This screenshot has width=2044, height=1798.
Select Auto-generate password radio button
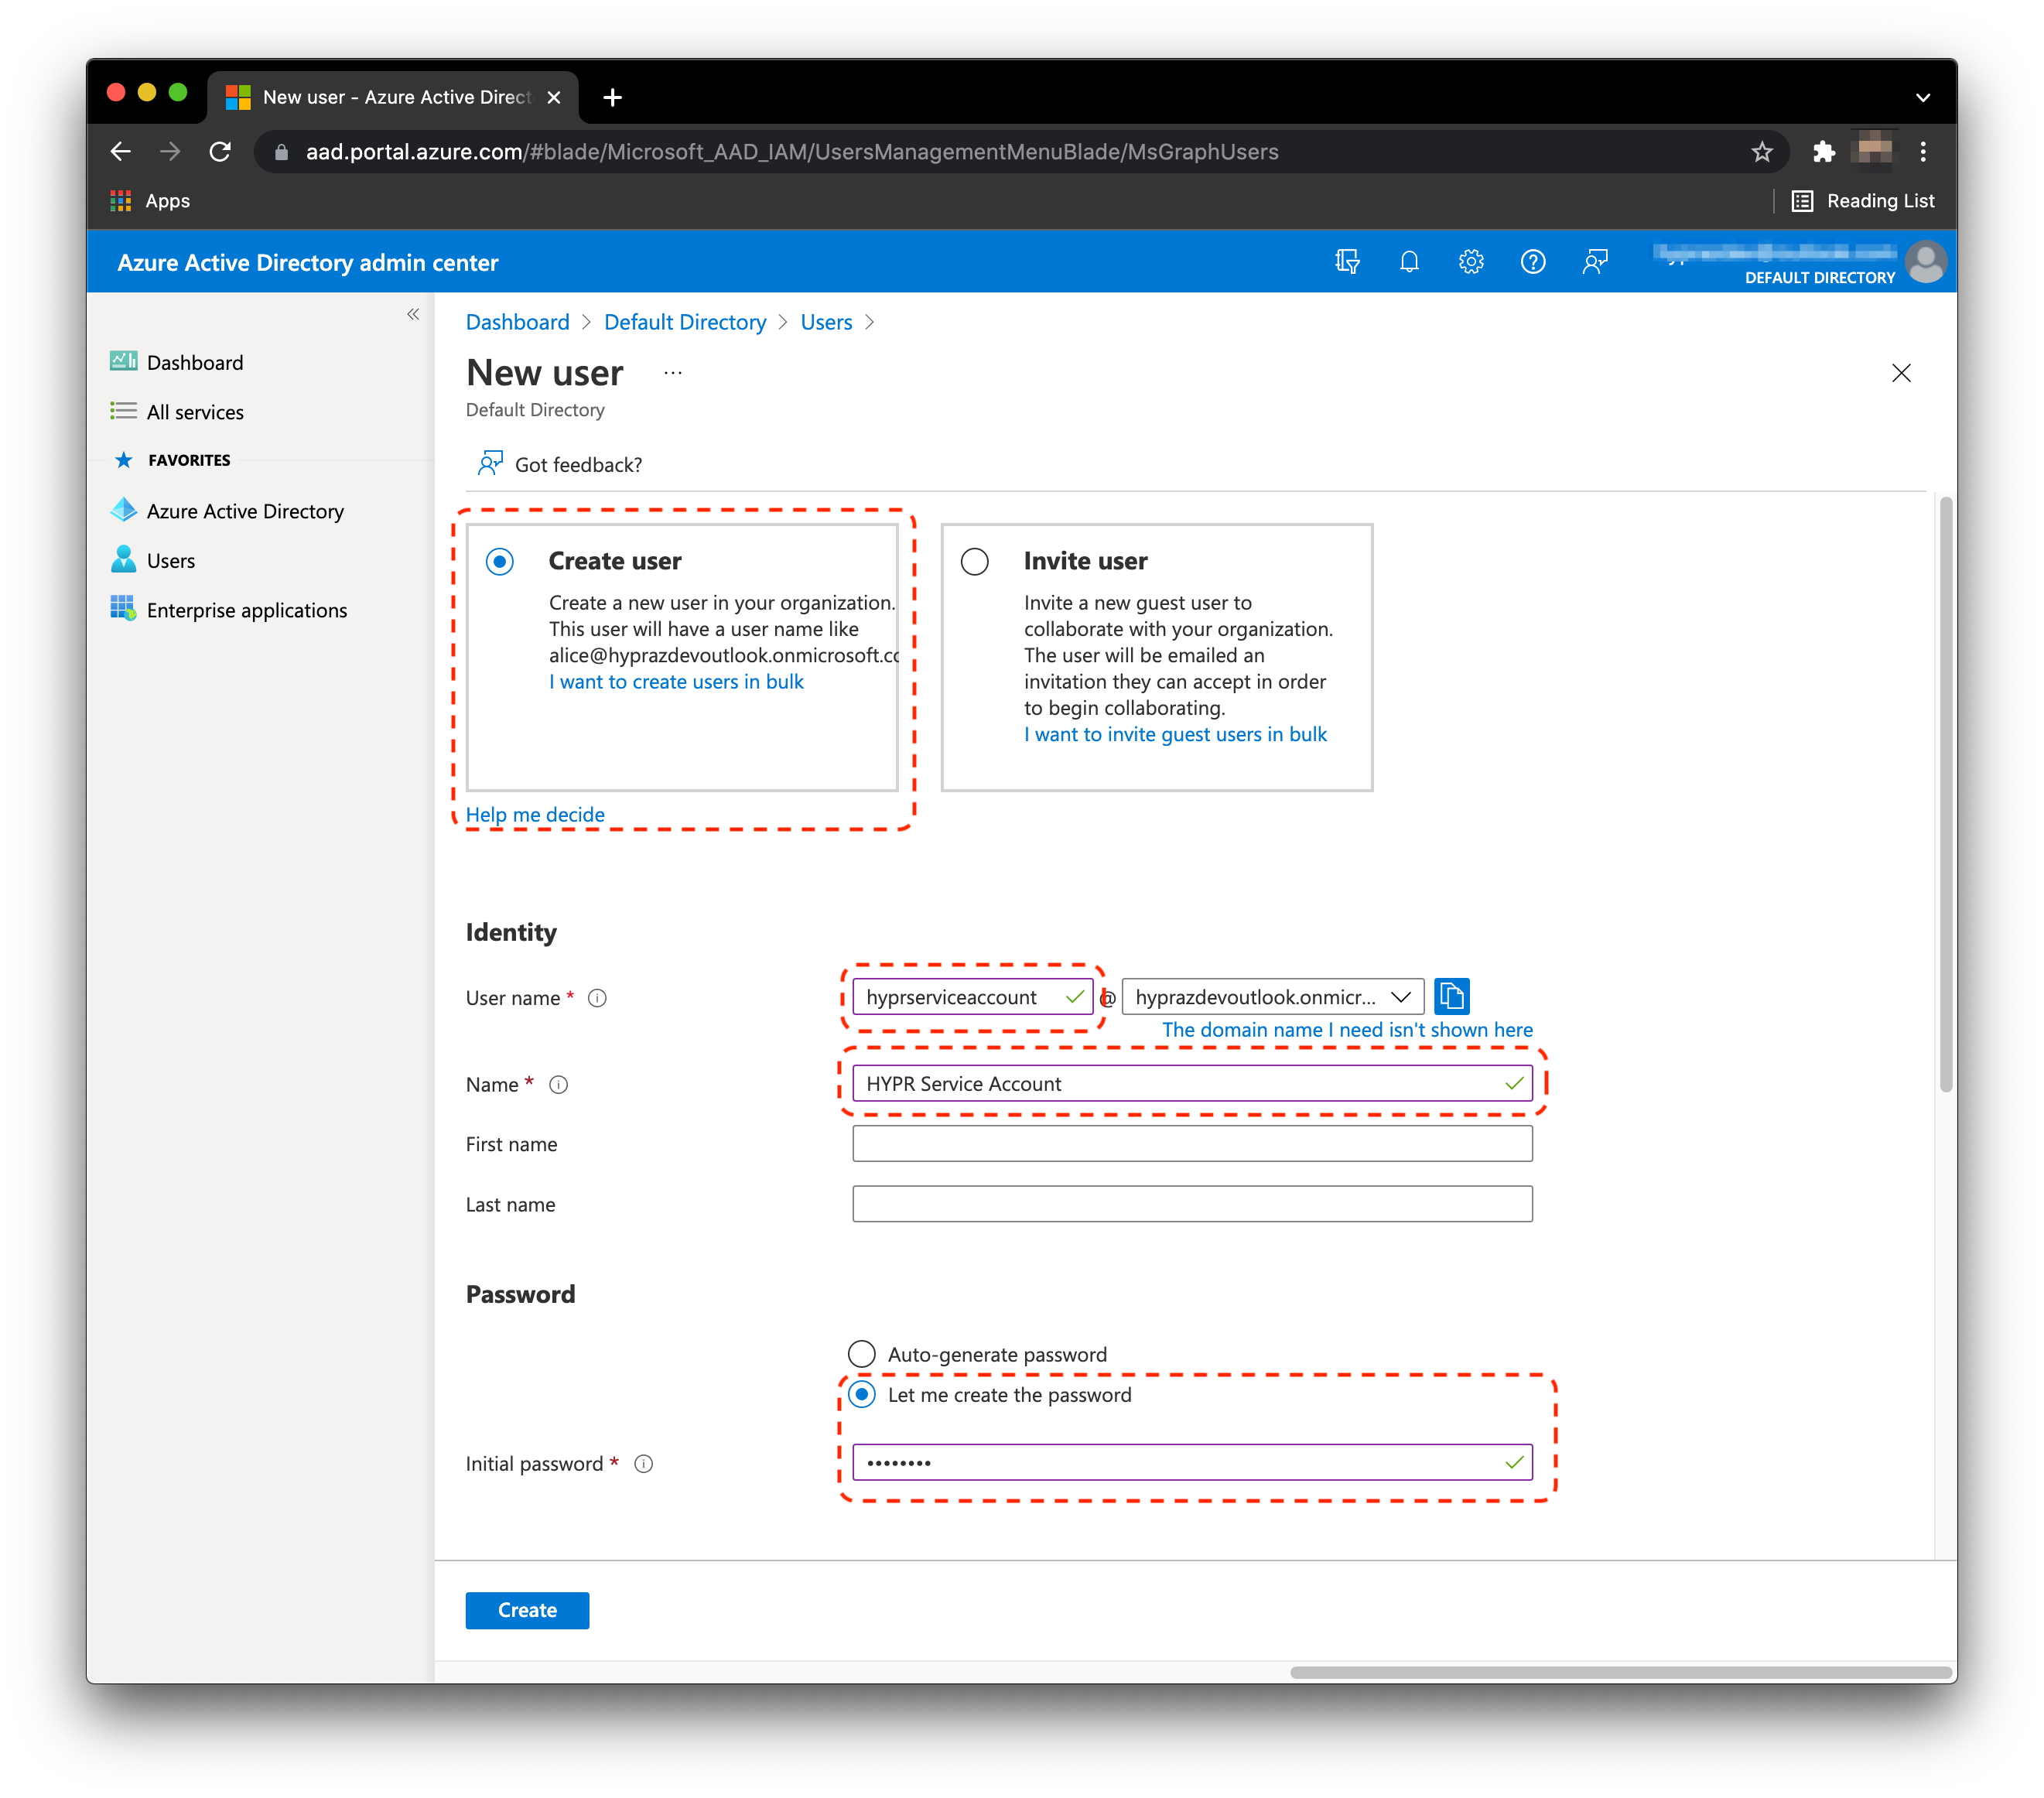click(x=861, y=1354)
